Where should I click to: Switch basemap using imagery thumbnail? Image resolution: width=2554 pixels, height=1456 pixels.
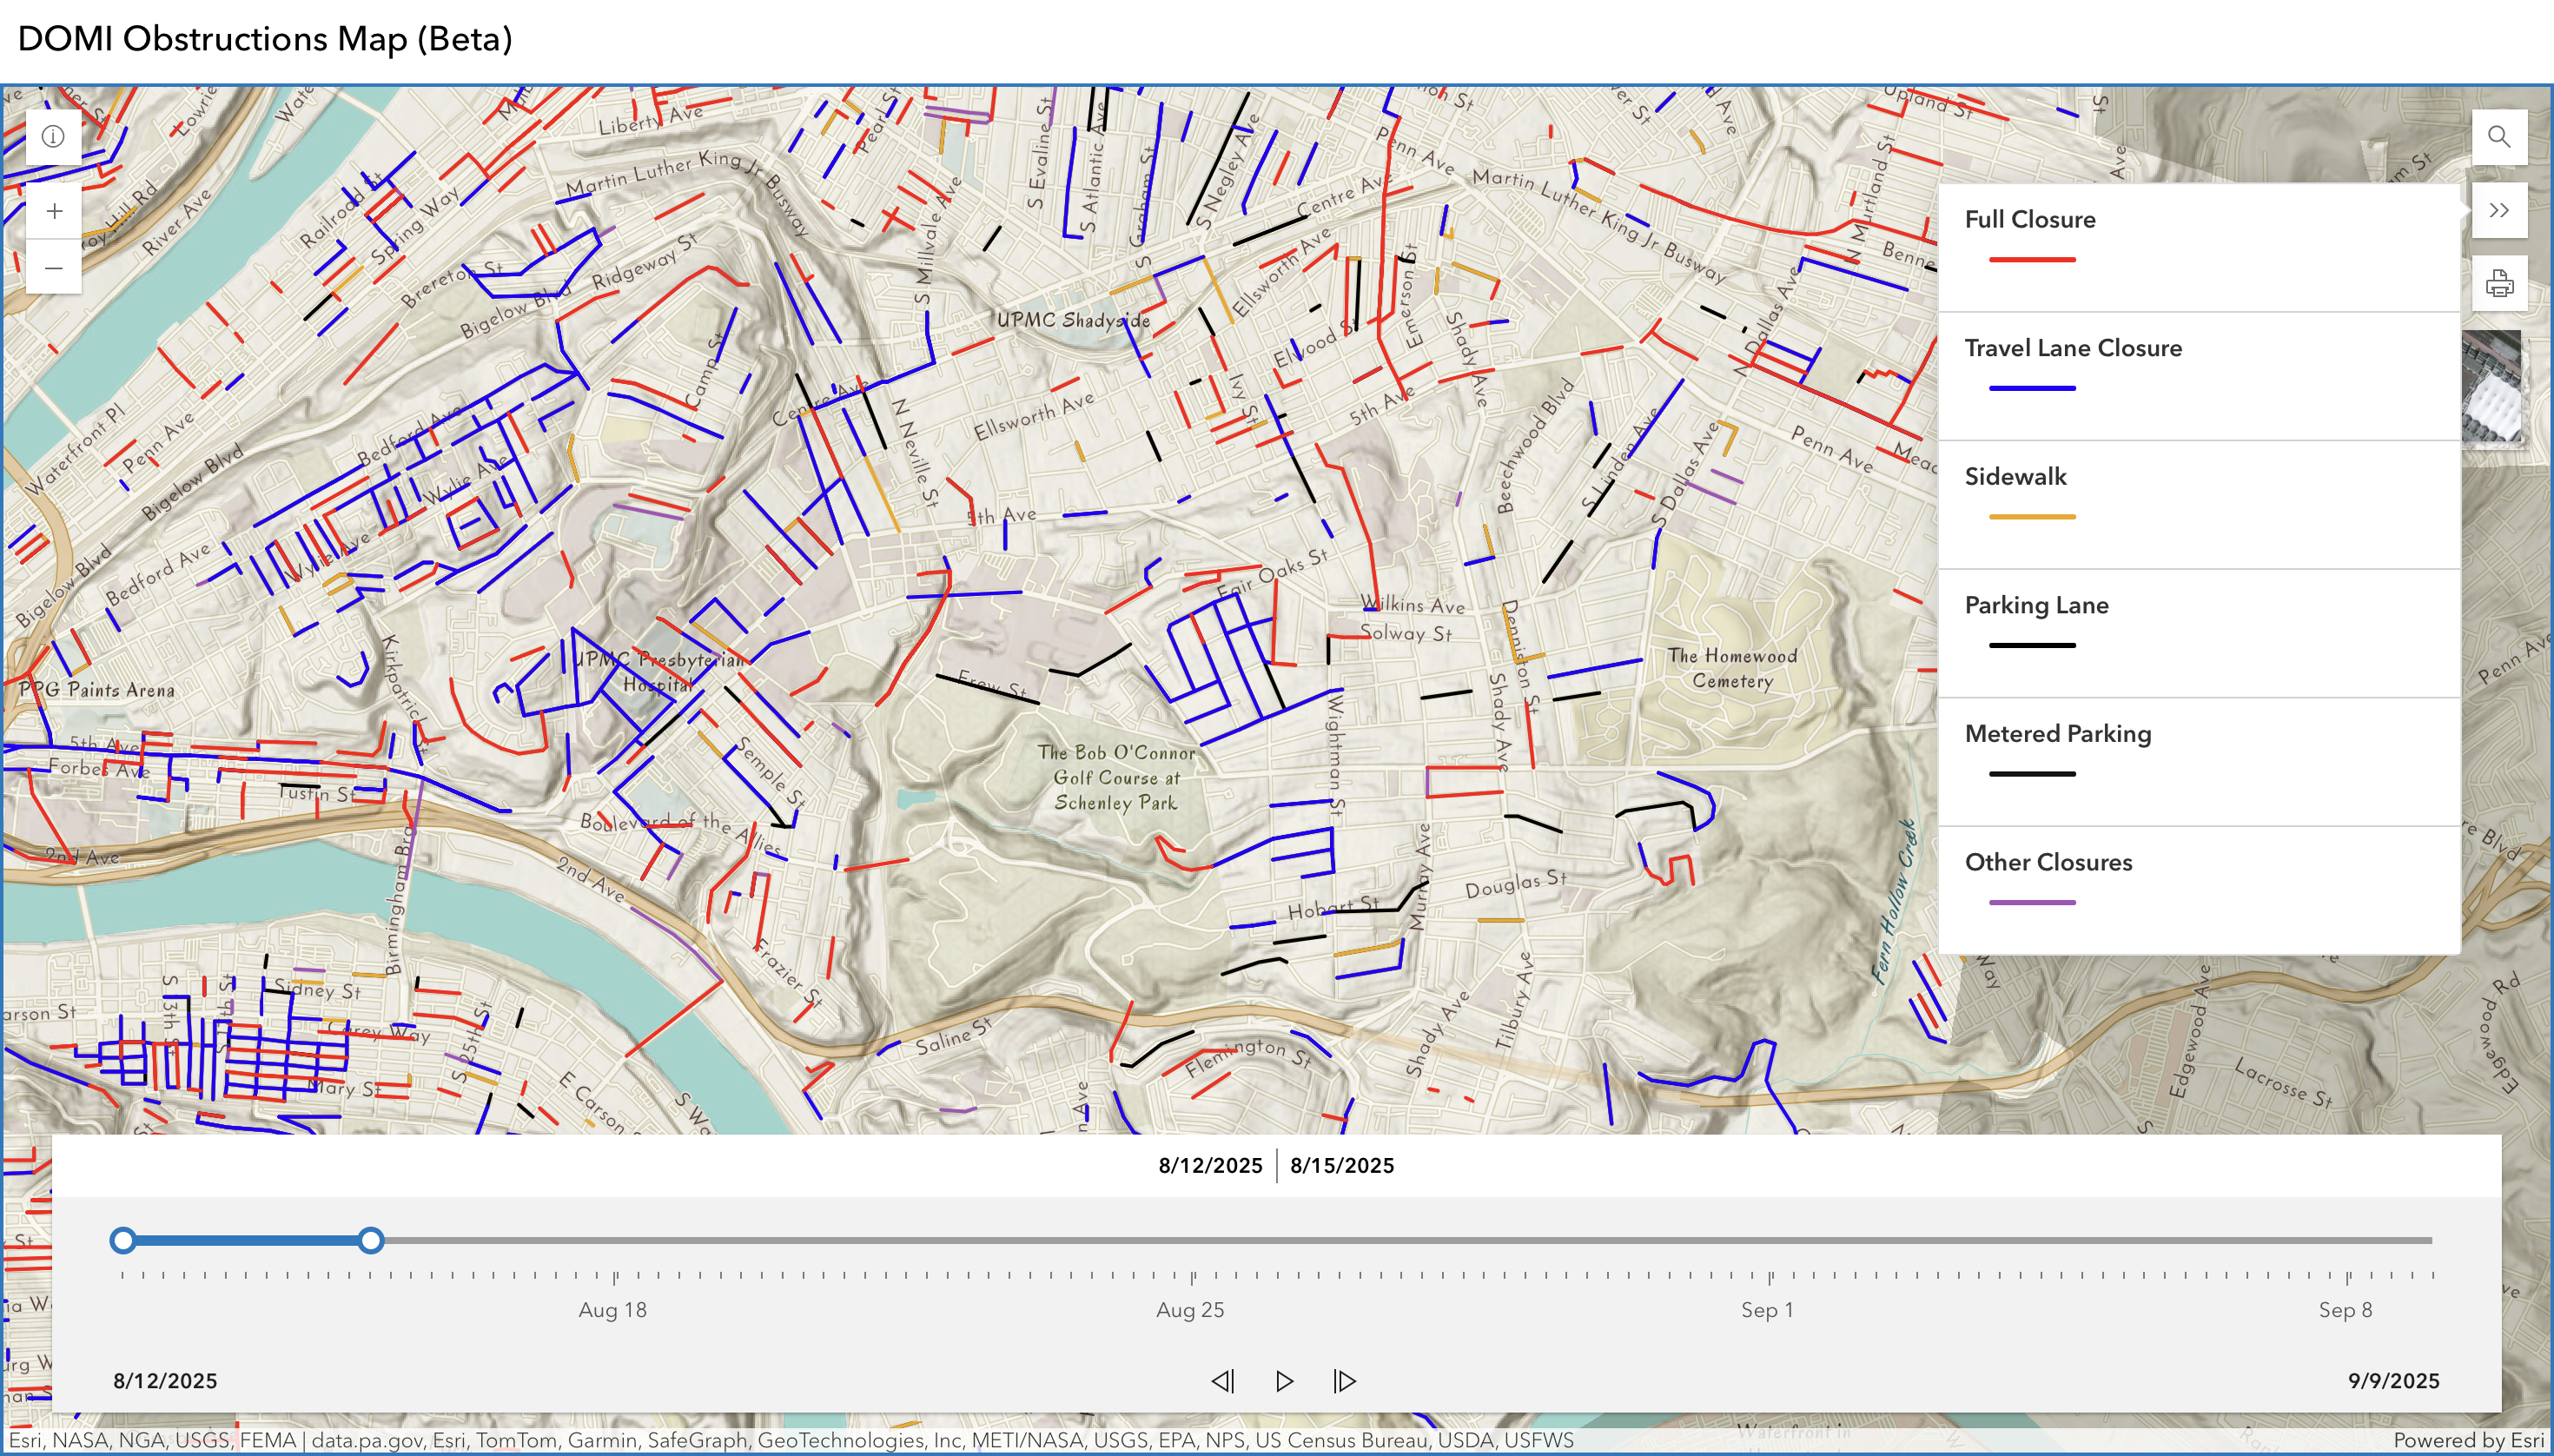2491,387
